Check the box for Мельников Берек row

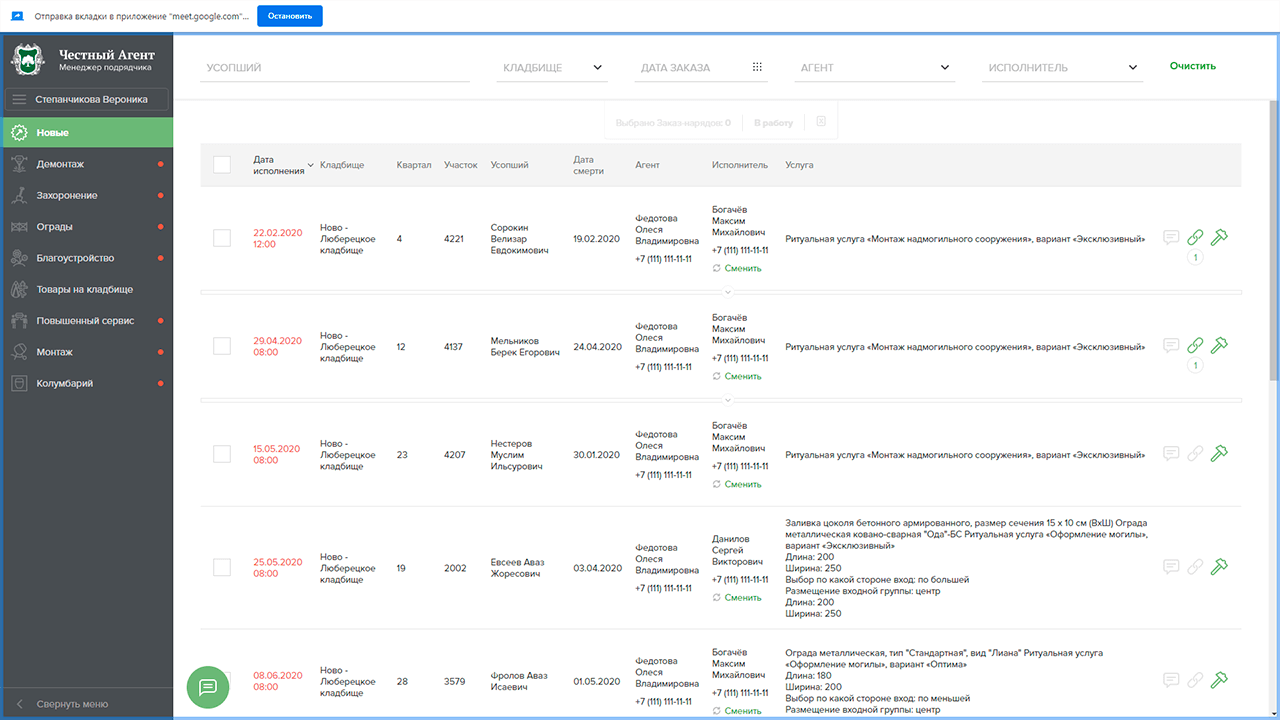(222, 346)
